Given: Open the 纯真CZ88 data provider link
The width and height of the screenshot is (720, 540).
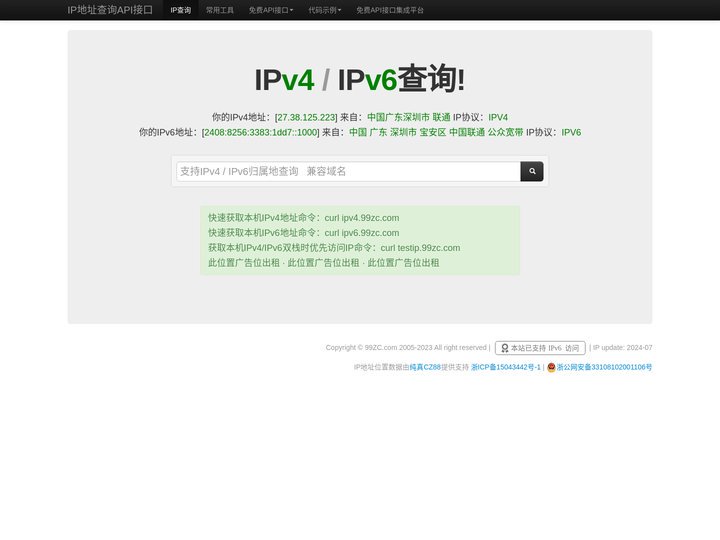Looking at the screenshot, I should (x=425, y=367).
